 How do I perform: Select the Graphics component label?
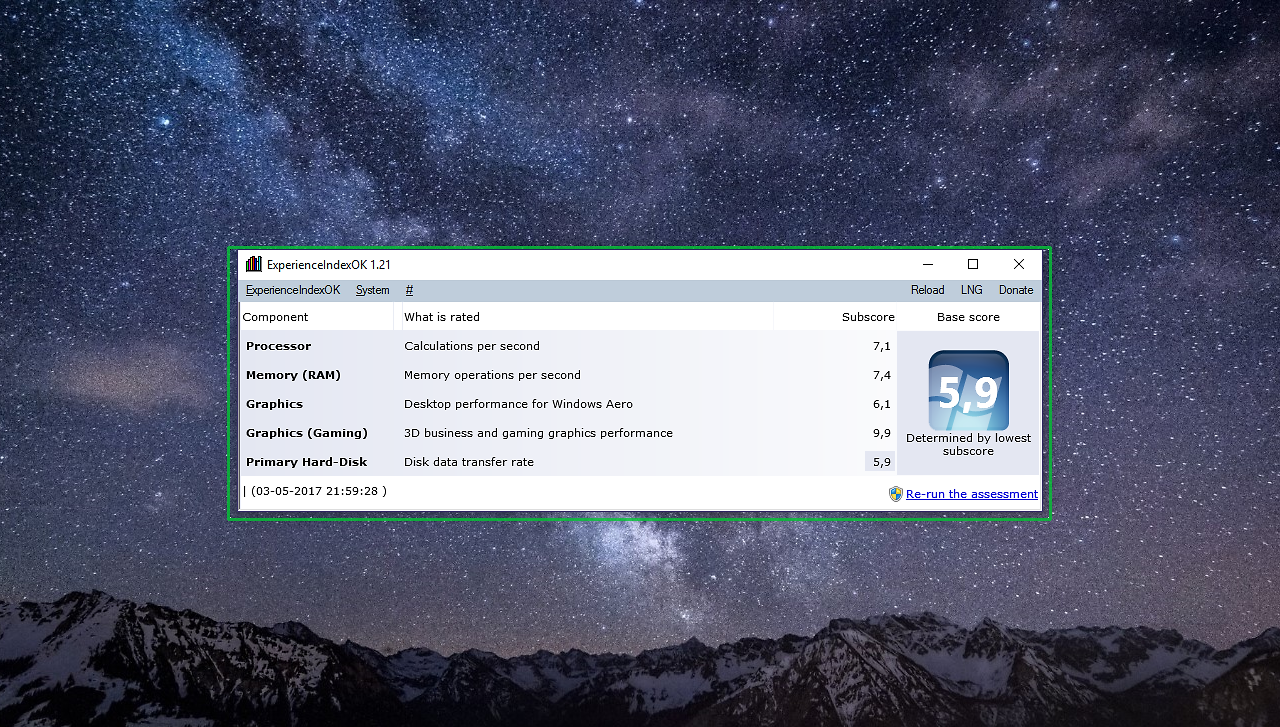(274, 404)
